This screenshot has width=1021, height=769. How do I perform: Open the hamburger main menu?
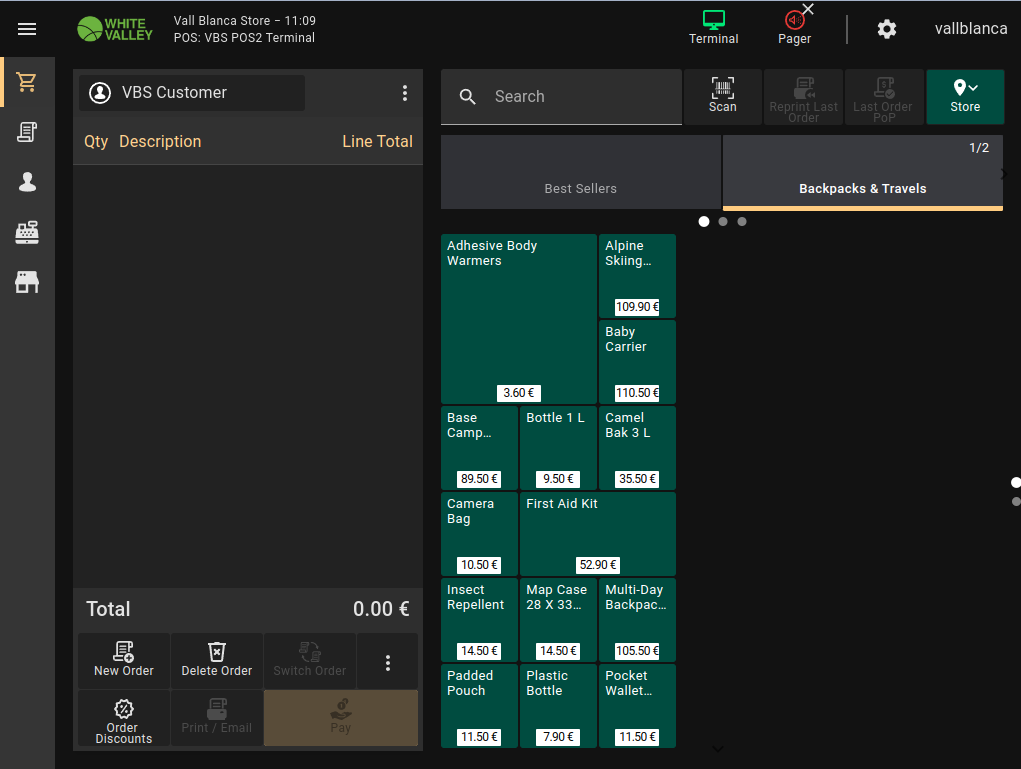27,29
